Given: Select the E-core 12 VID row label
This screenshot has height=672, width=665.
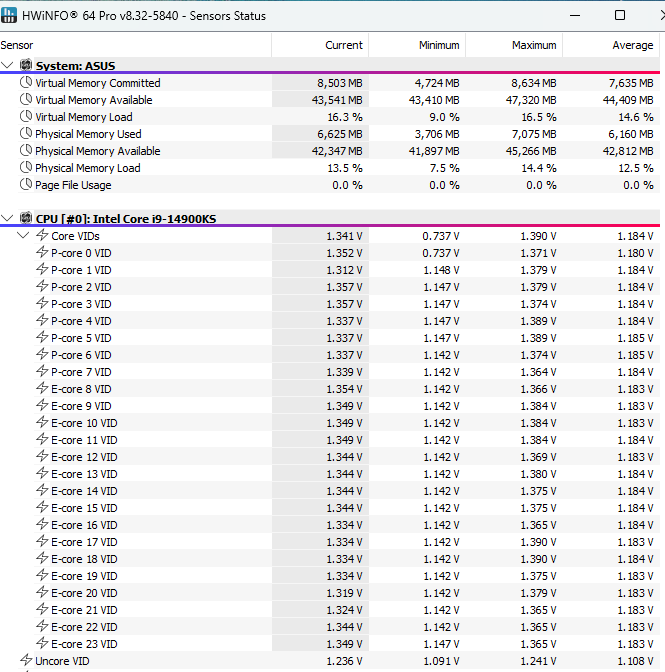Looking at the screenshot, I should [84, 457].
